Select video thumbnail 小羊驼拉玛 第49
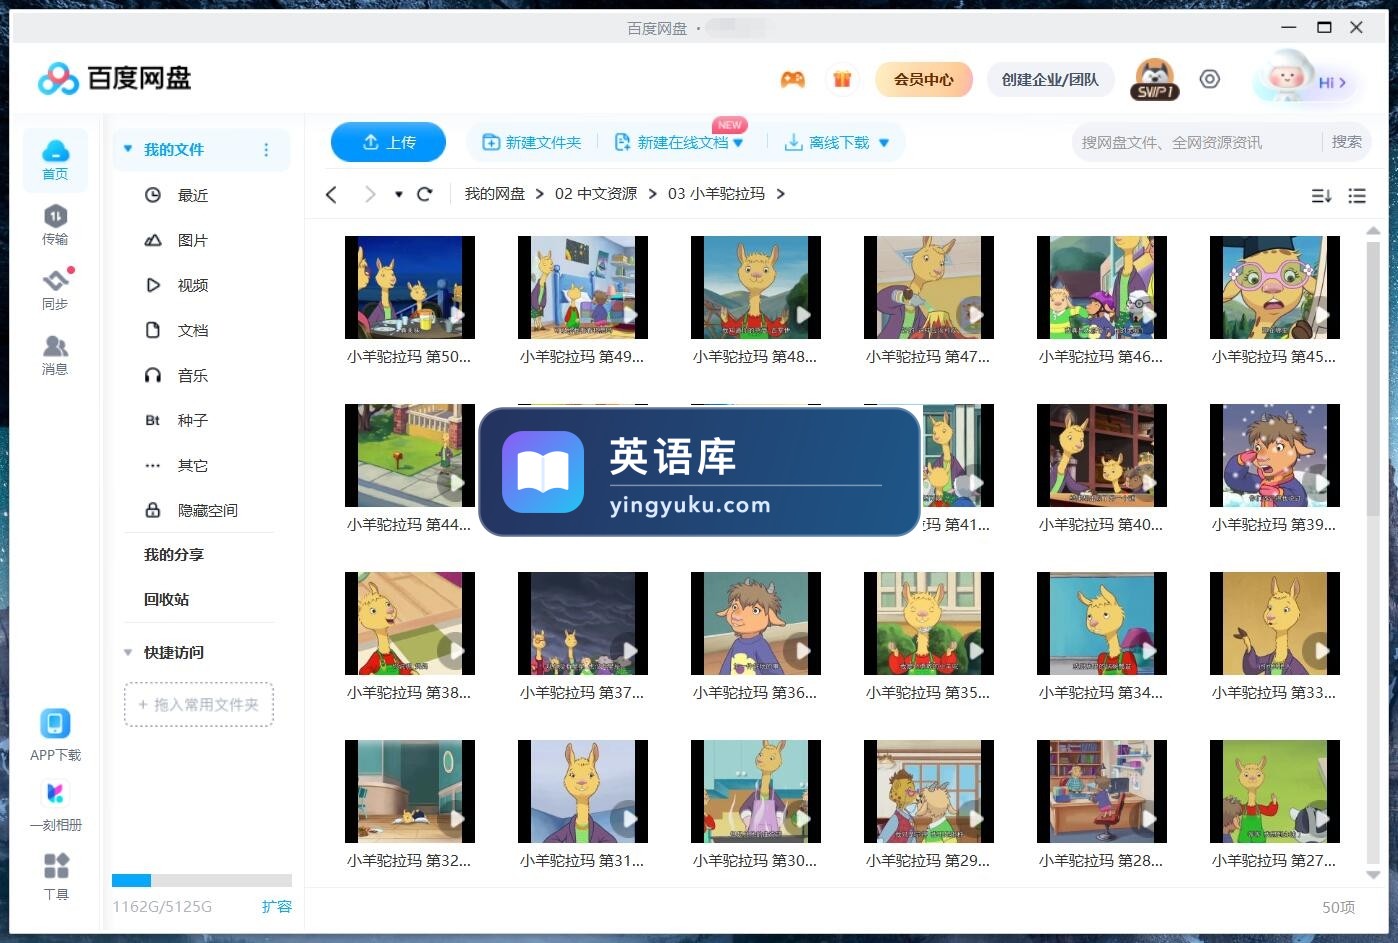This screenshot has height=943, width=1398. pyautogui.click(x=582, y=287)
